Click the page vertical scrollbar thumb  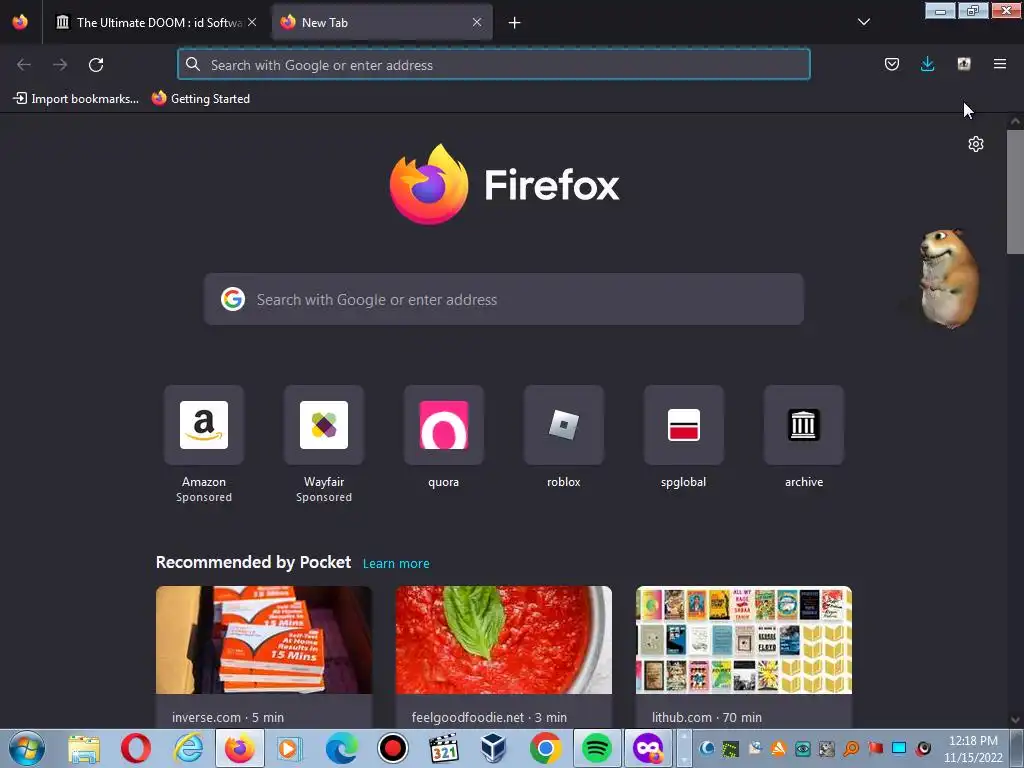tap(1015, 191)
